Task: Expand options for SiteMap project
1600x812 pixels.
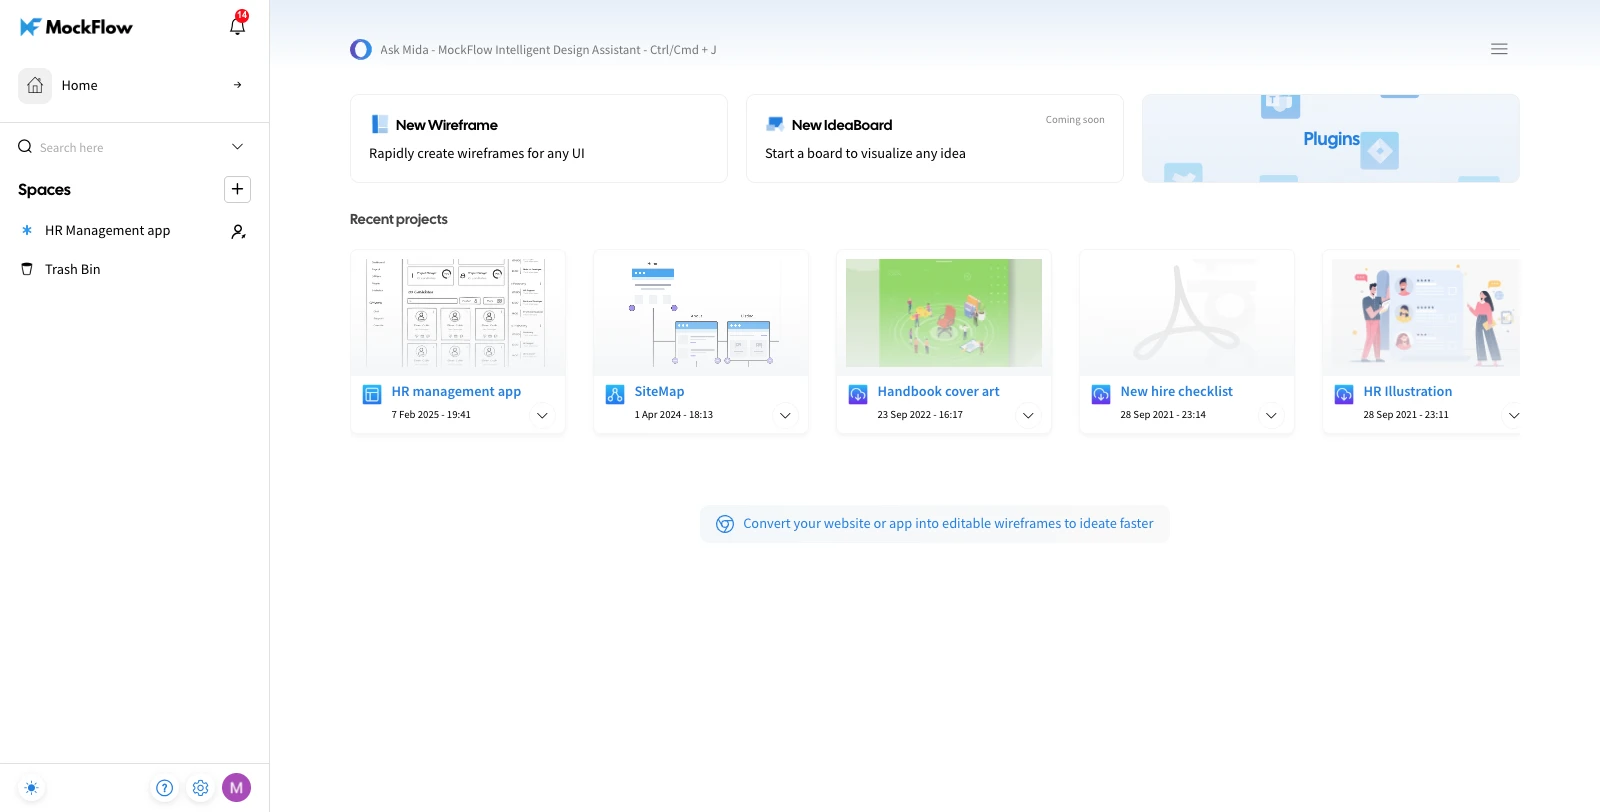Action: coord(785,415)
